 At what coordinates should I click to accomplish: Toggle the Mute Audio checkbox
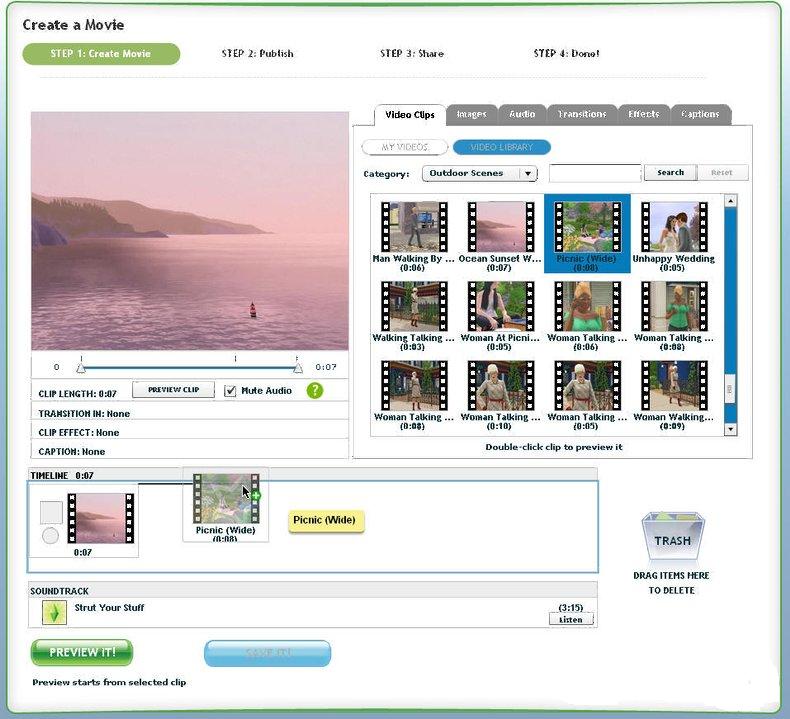[x=231, y=390]
